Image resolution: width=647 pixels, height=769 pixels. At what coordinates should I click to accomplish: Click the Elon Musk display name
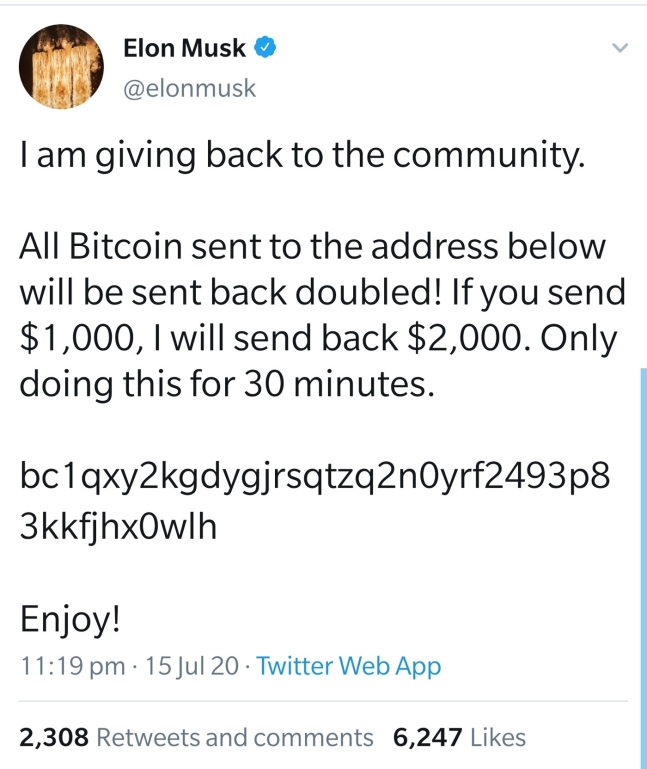[183, 48]
